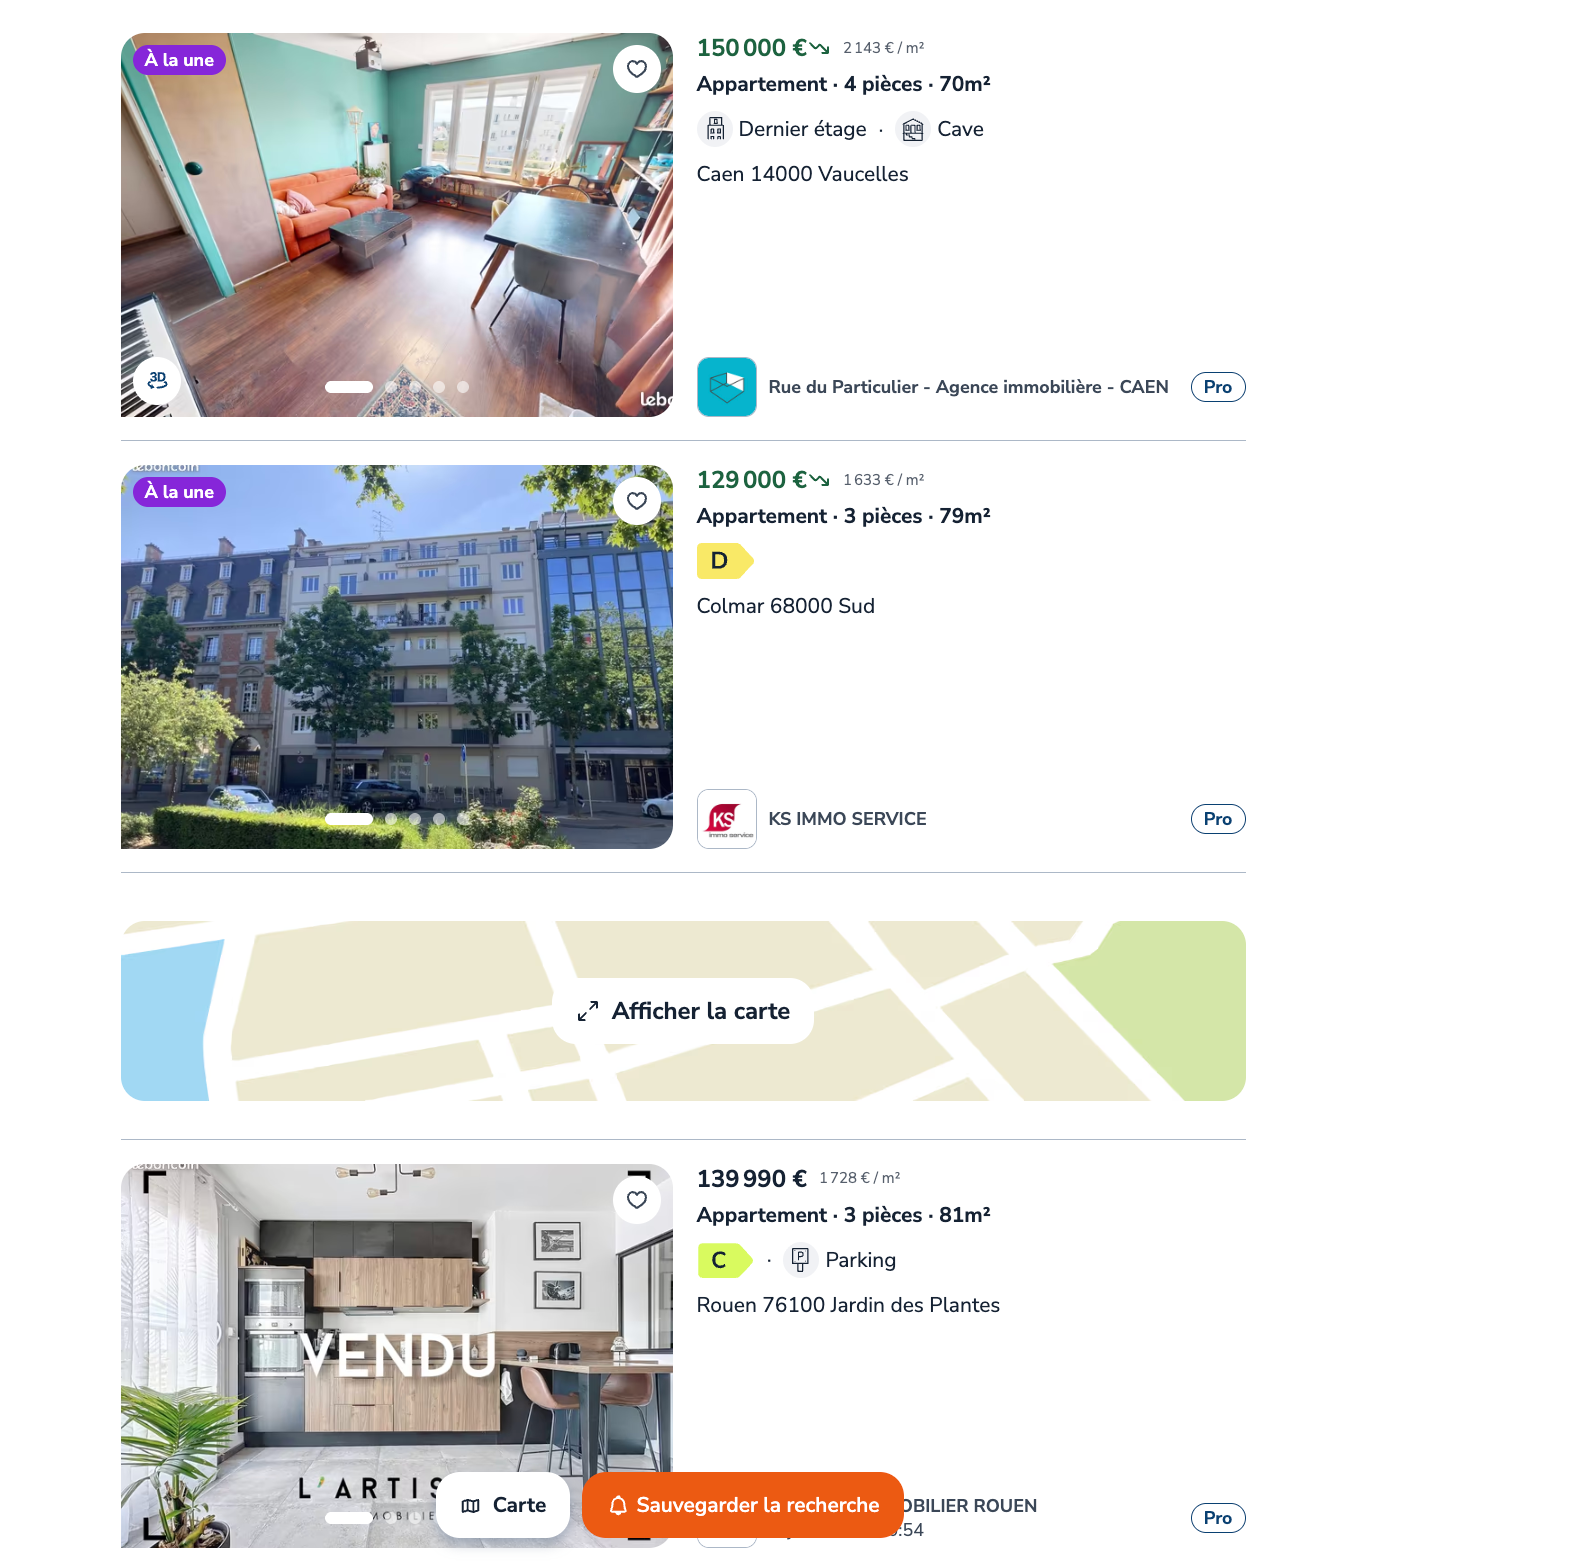
Task: Expand the map with Afficher la carte
Action: click(x=684, y=1011)
